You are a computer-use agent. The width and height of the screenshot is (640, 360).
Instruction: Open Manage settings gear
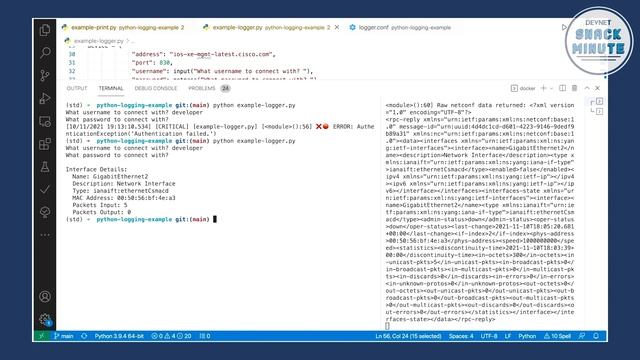tap(45, 320)
